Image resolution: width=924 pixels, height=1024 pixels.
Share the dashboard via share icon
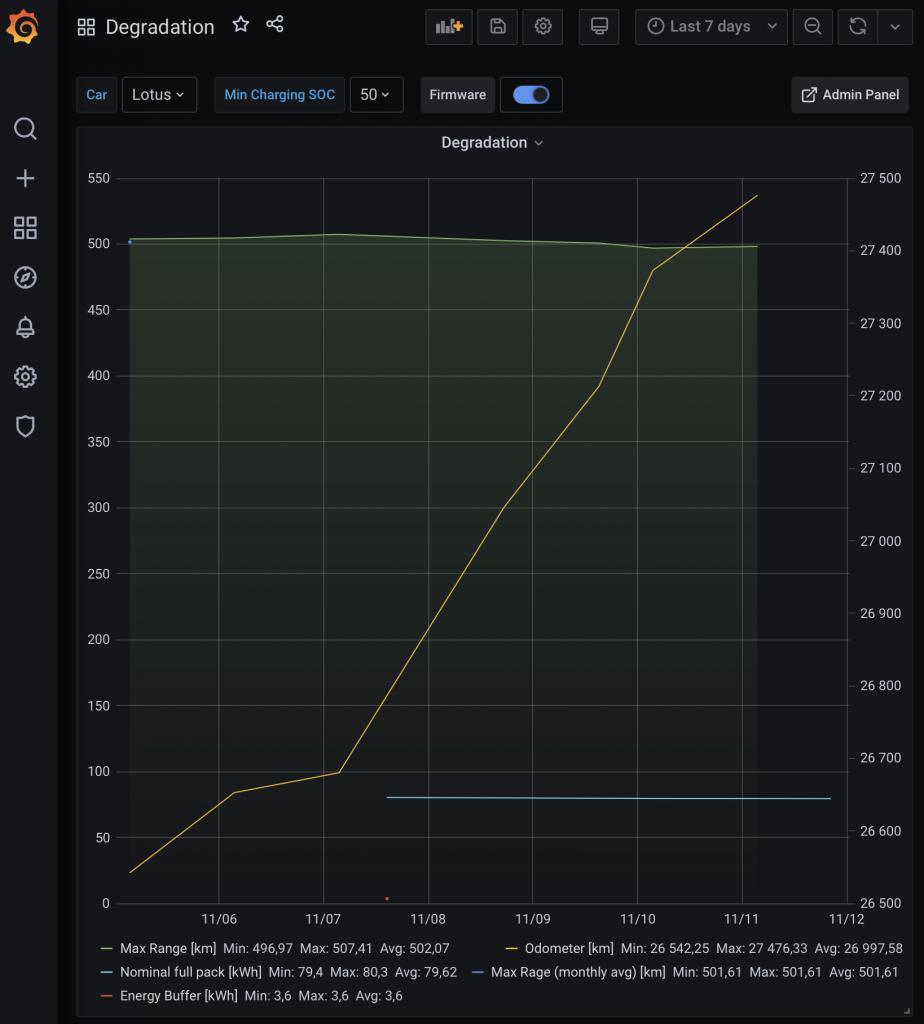(x=275, y=25)
